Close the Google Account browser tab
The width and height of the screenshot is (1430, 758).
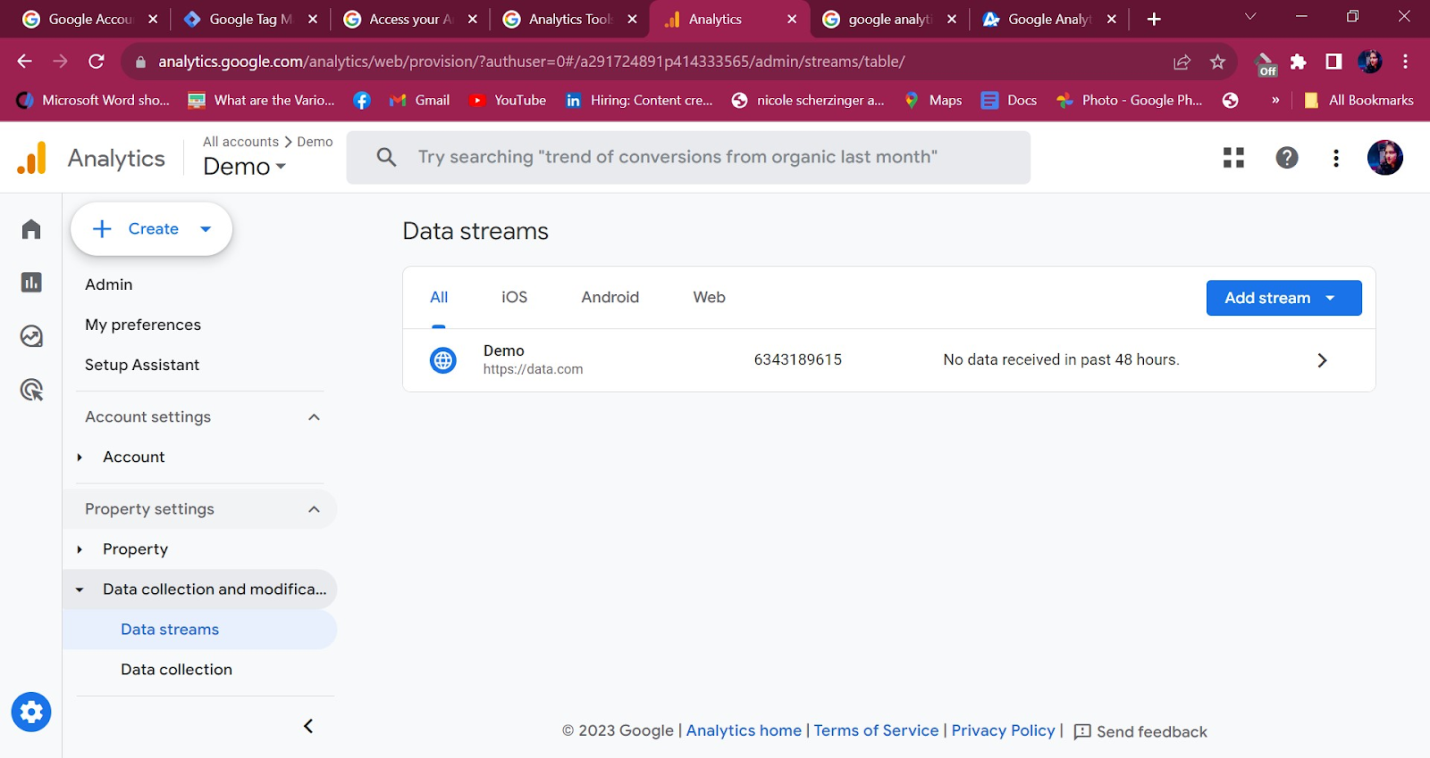pyautogui.click(x=152, y=19)
